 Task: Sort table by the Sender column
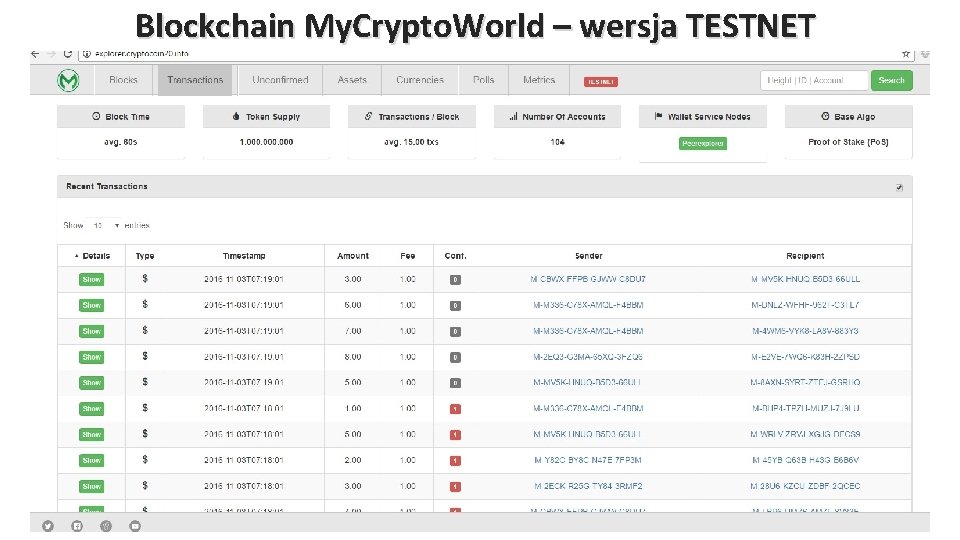588,256
